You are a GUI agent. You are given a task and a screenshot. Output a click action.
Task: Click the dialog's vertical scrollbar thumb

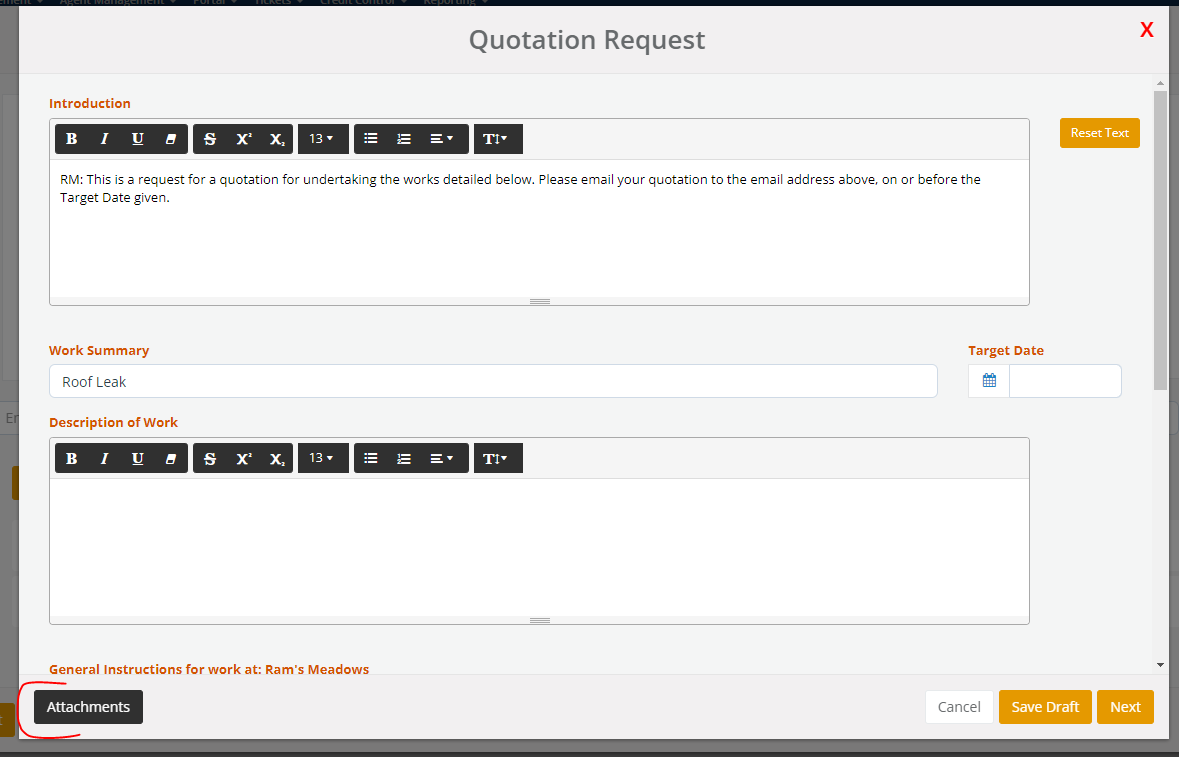coord(1160,241)
